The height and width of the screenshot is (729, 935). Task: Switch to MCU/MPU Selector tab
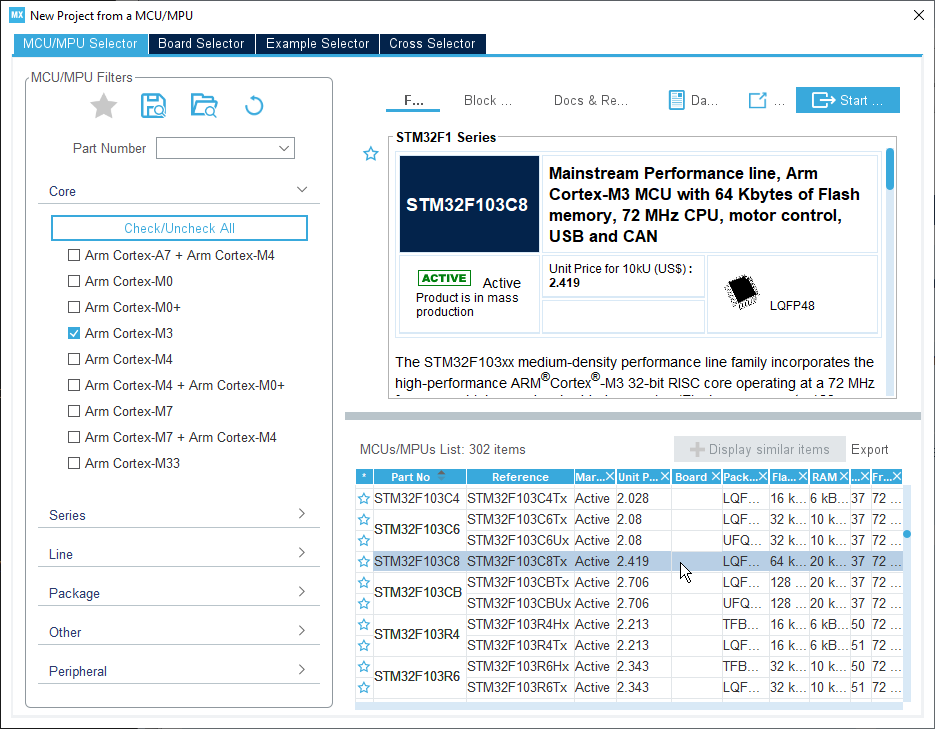pos(81,44)
